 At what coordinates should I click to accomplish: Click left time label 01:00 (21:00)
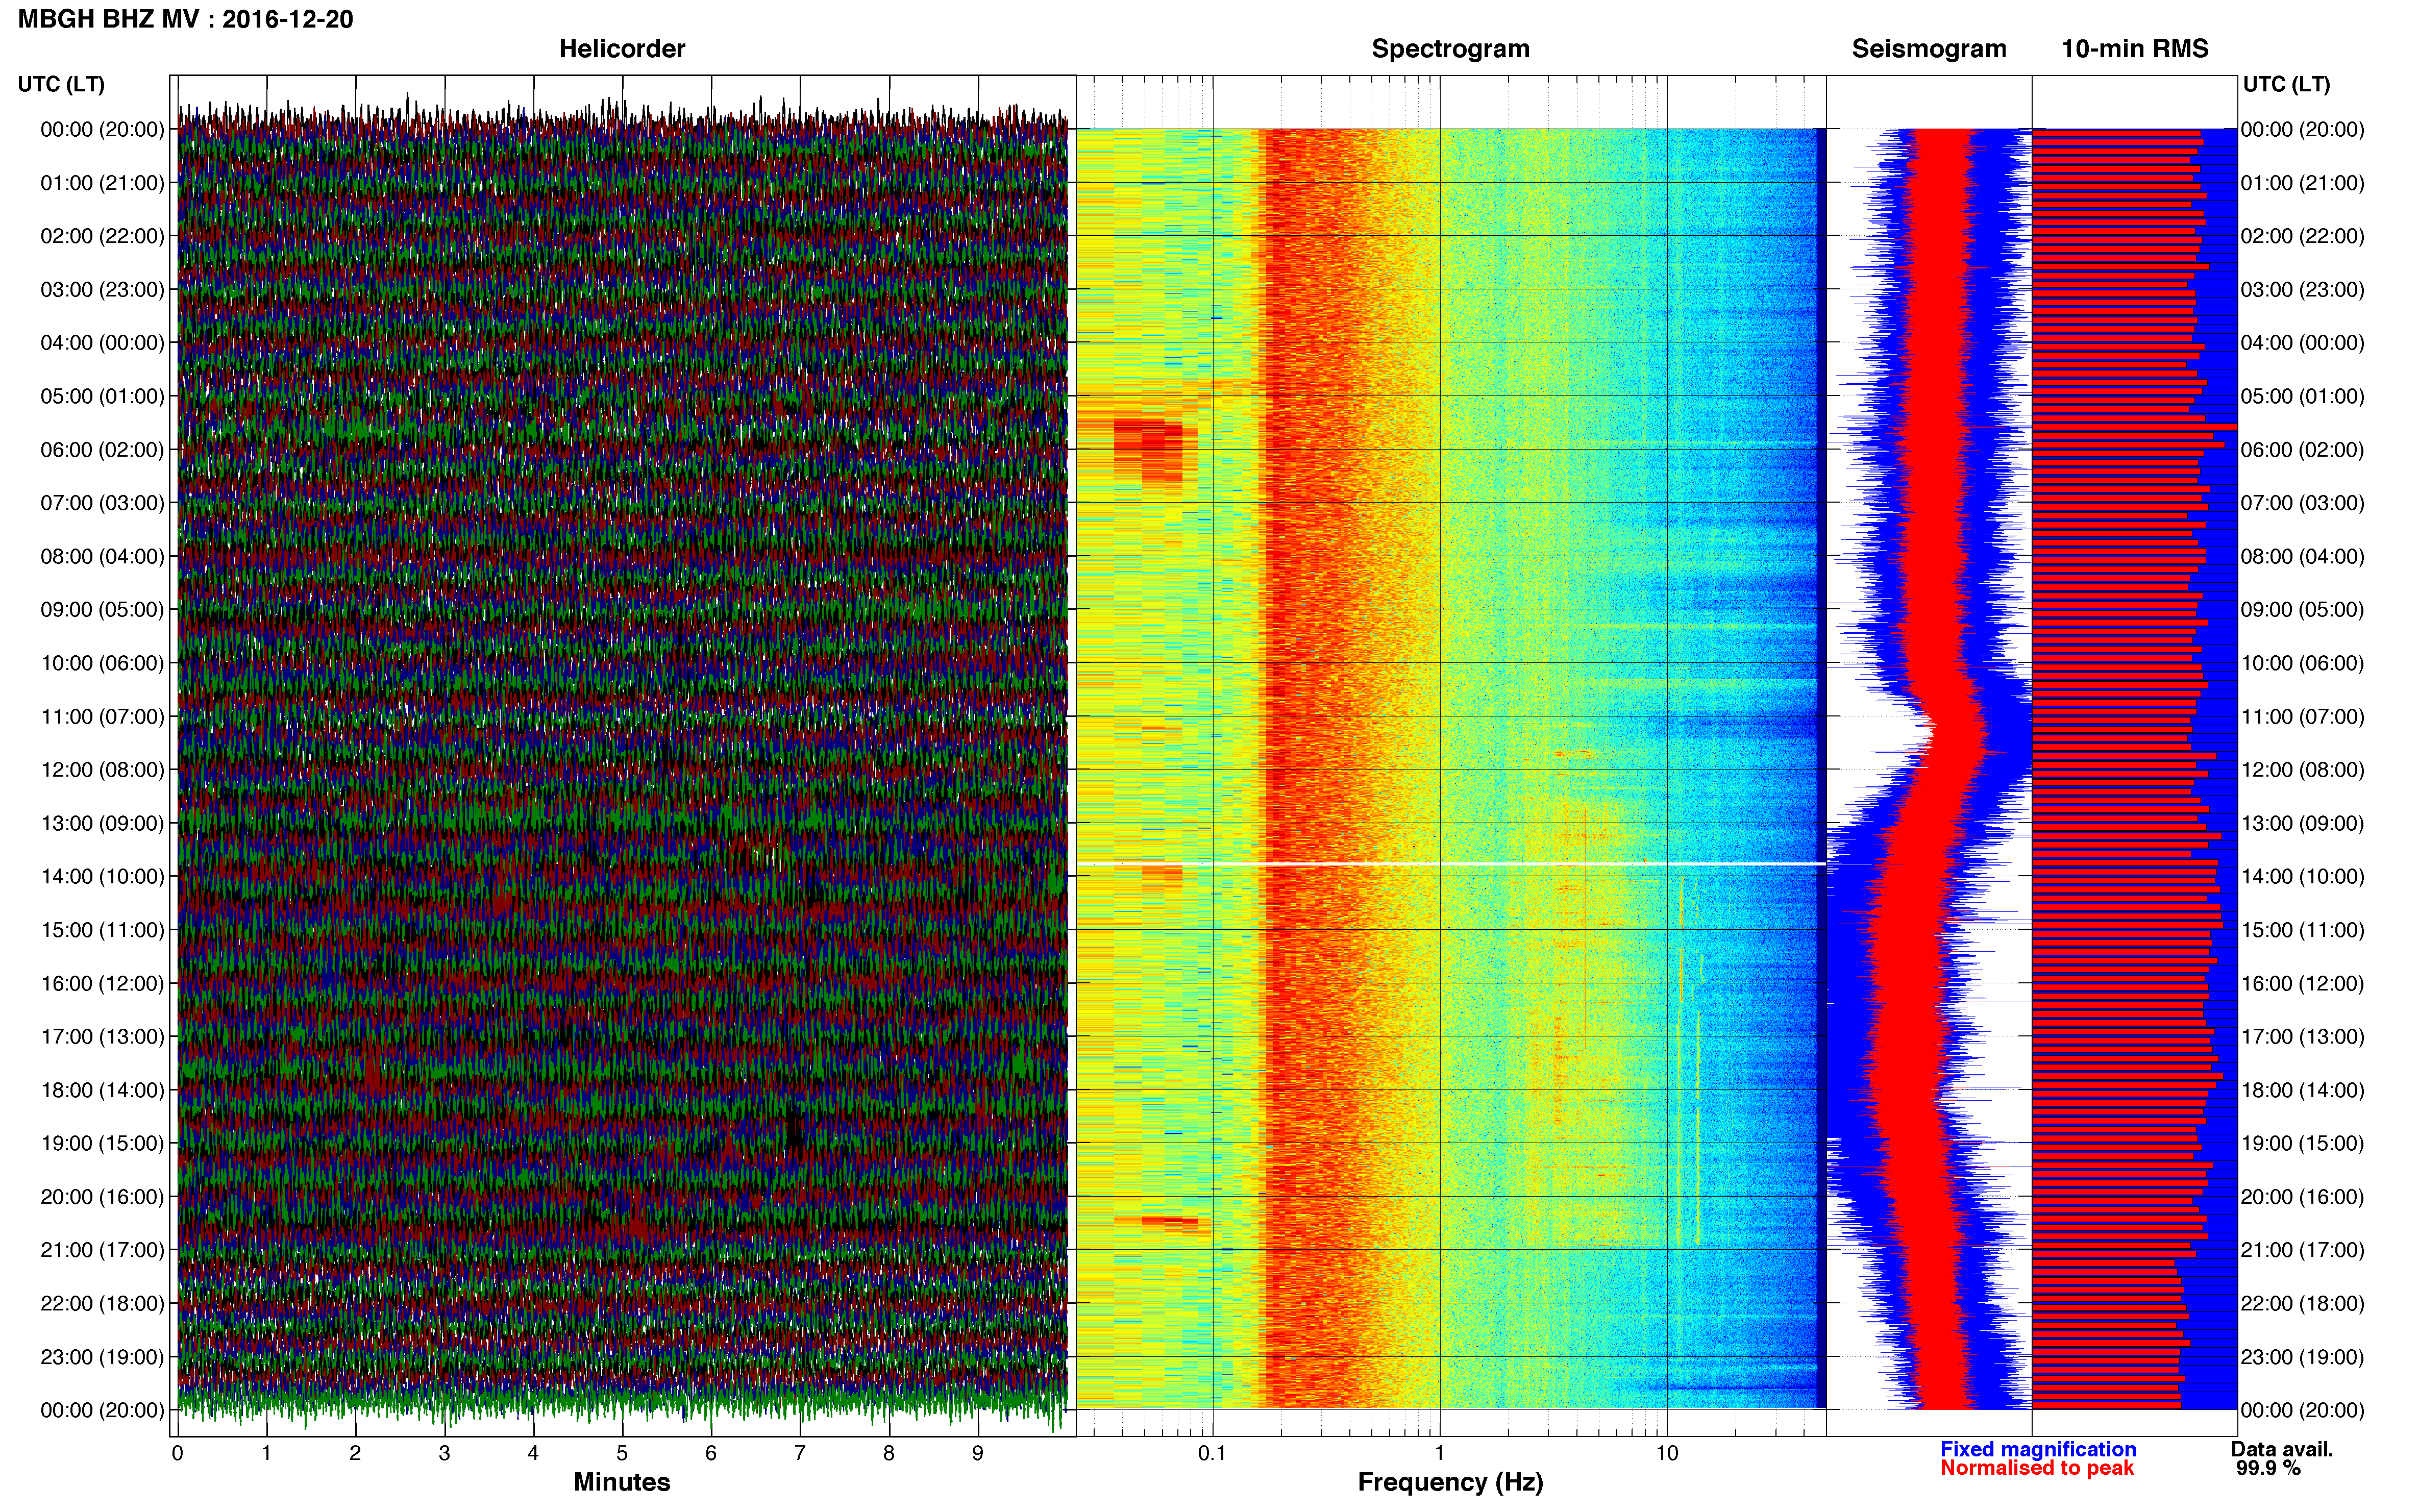102,183
